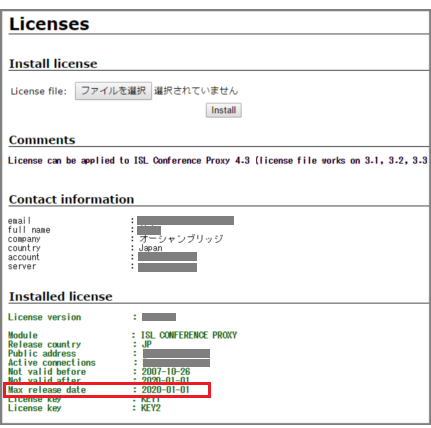This screenshot has width=431, height=428.
Task: Click the server field label
Action: (22, 266)
